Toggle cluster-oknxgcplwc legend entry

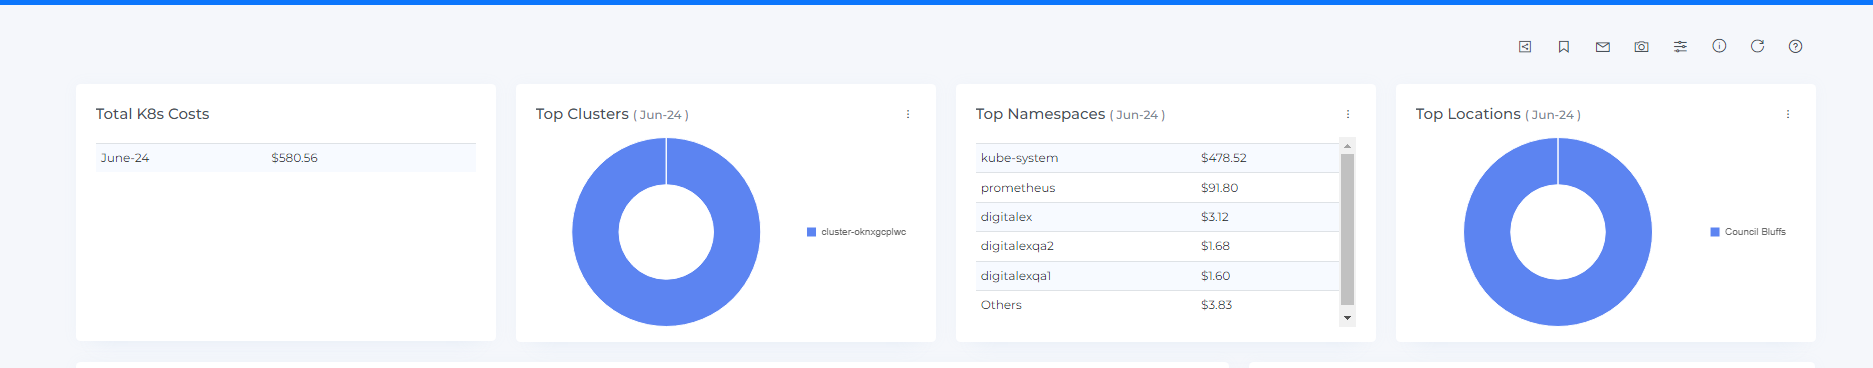click(856, 232)
